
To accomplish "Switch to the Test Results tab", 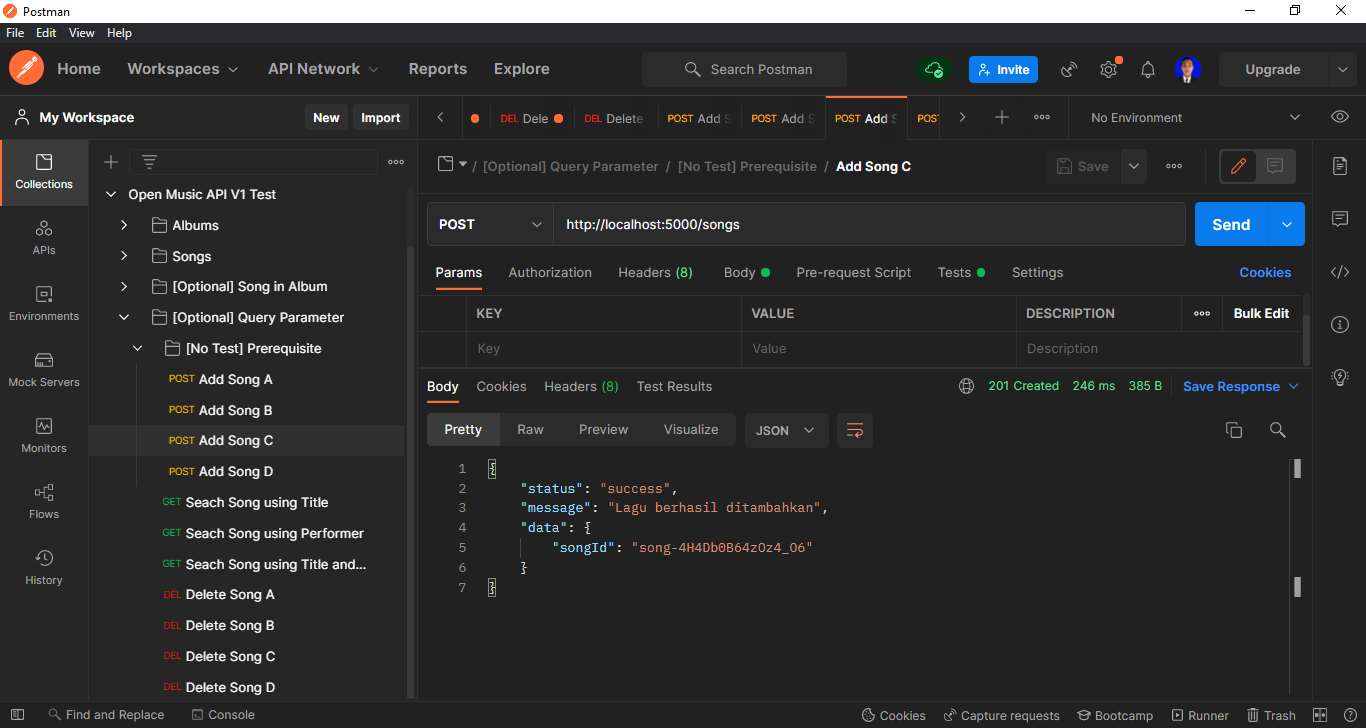I will pos(674,386).
